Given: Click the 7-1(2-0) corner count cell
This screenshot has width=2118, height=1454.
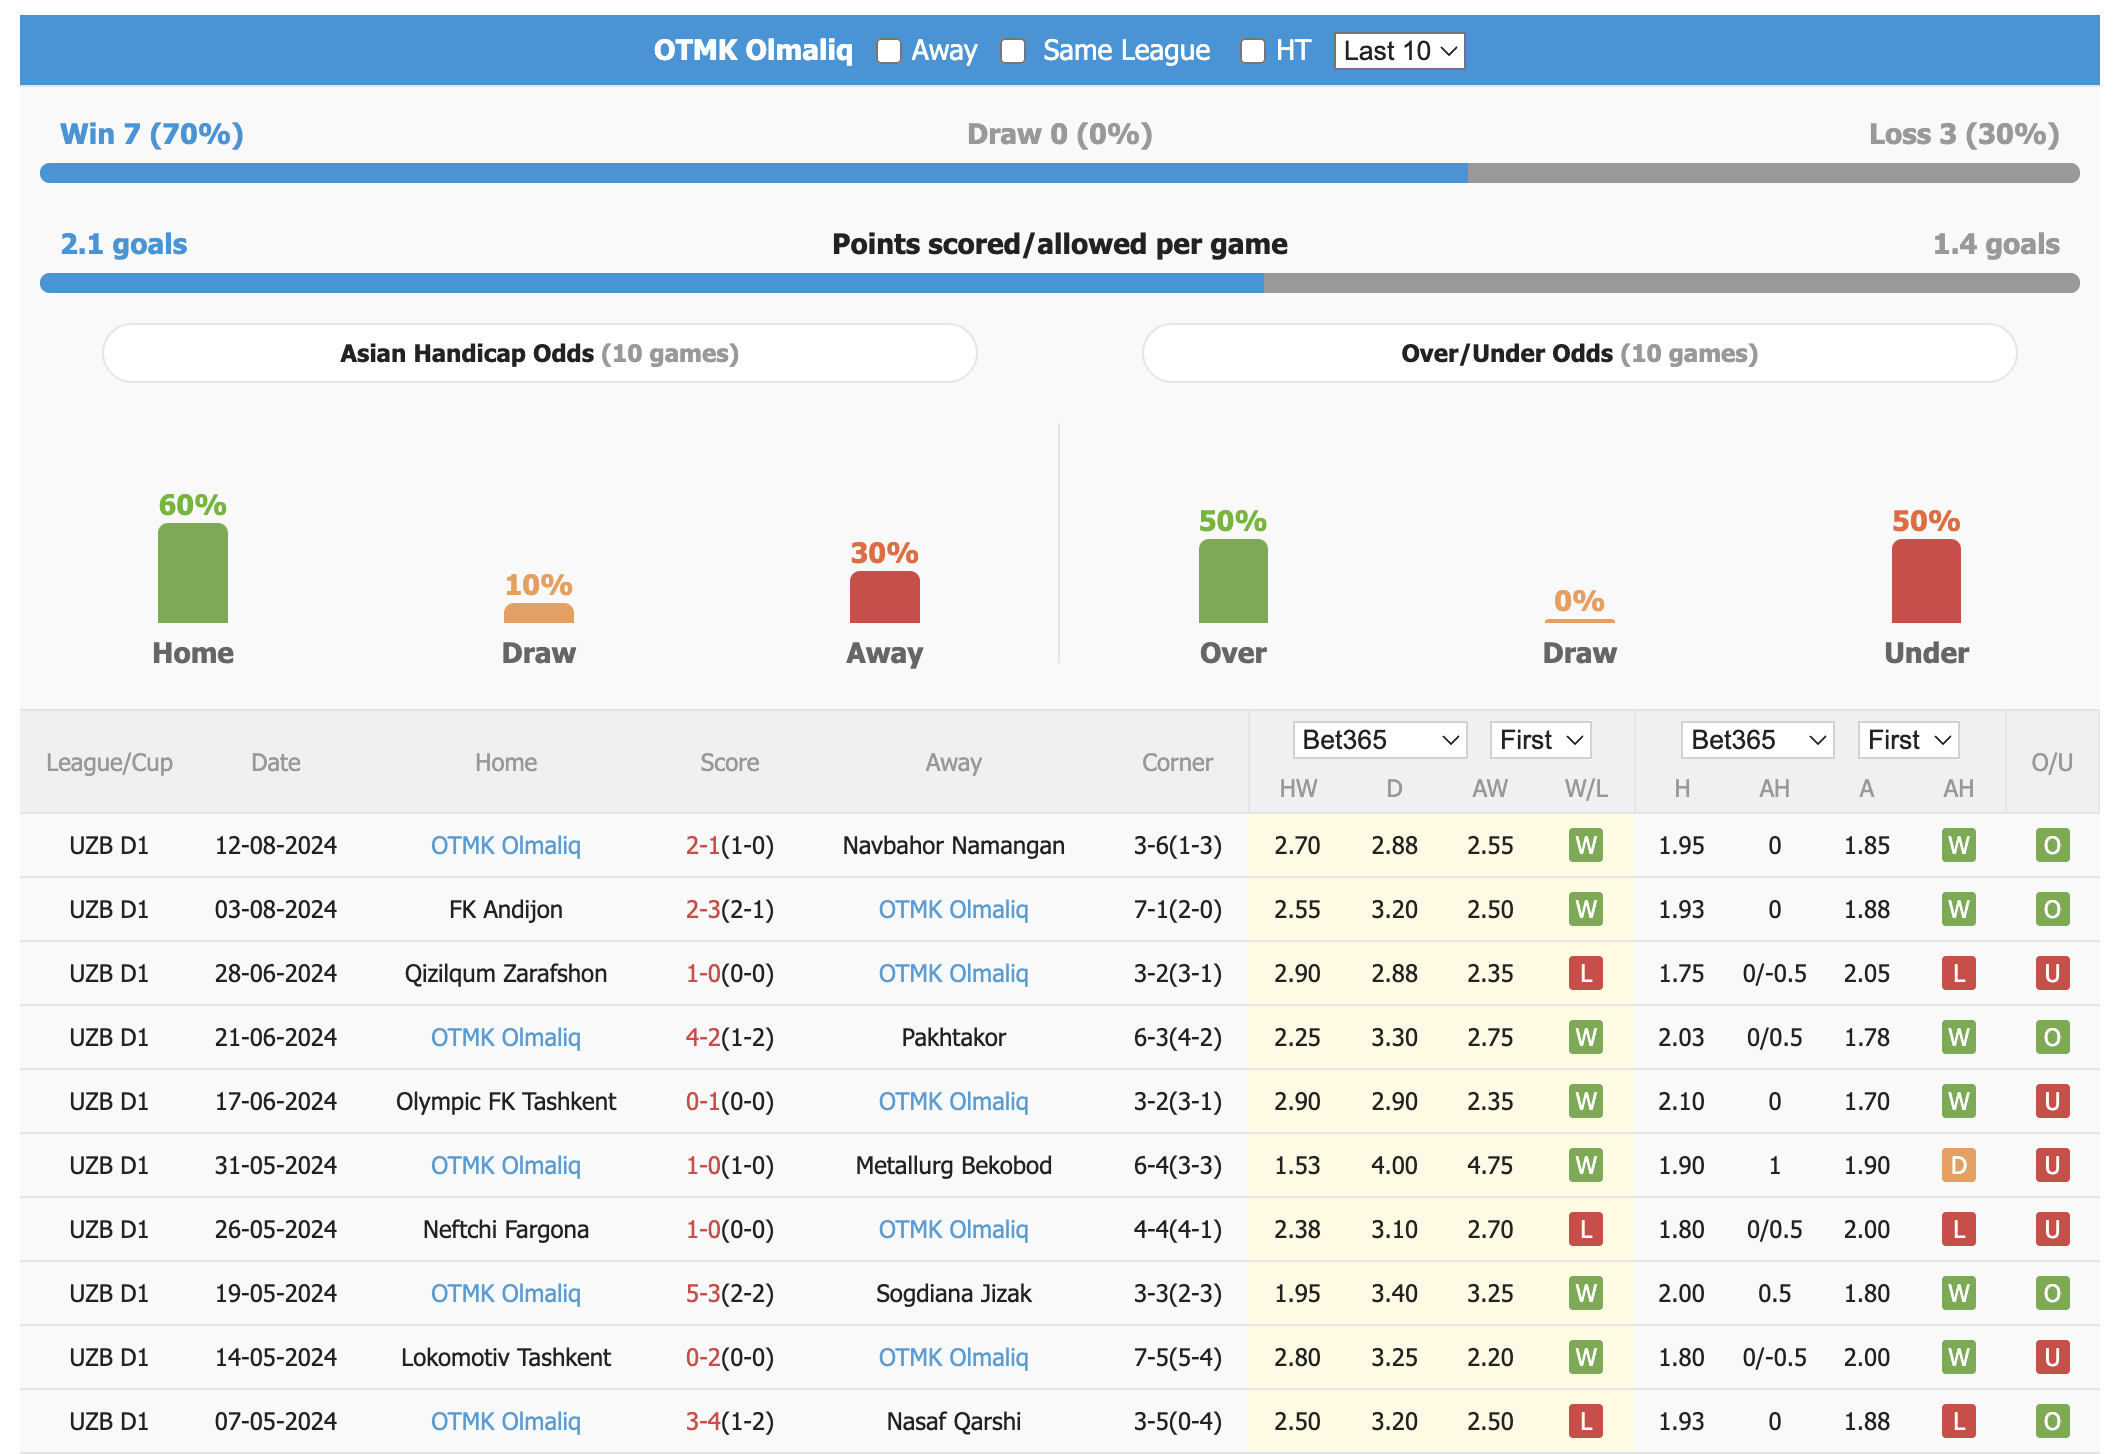Looking at the screenshot, I should pos(1177,909).
